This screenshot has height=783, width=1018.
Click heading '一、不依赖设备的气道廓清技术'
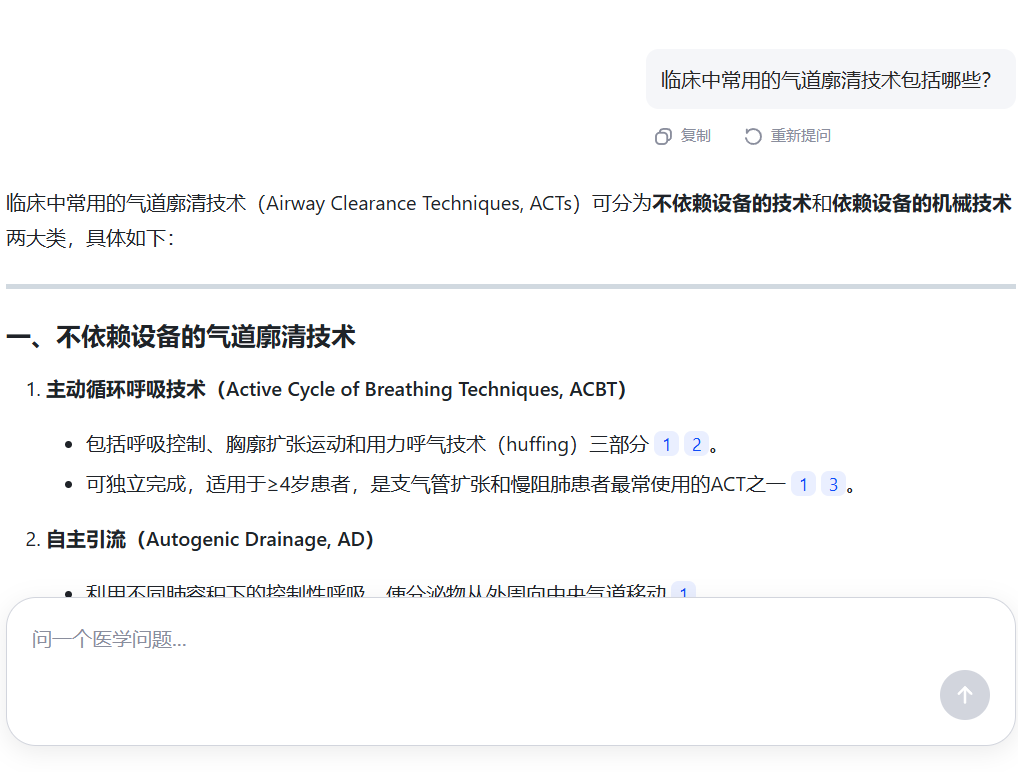(x=181, y=337)
